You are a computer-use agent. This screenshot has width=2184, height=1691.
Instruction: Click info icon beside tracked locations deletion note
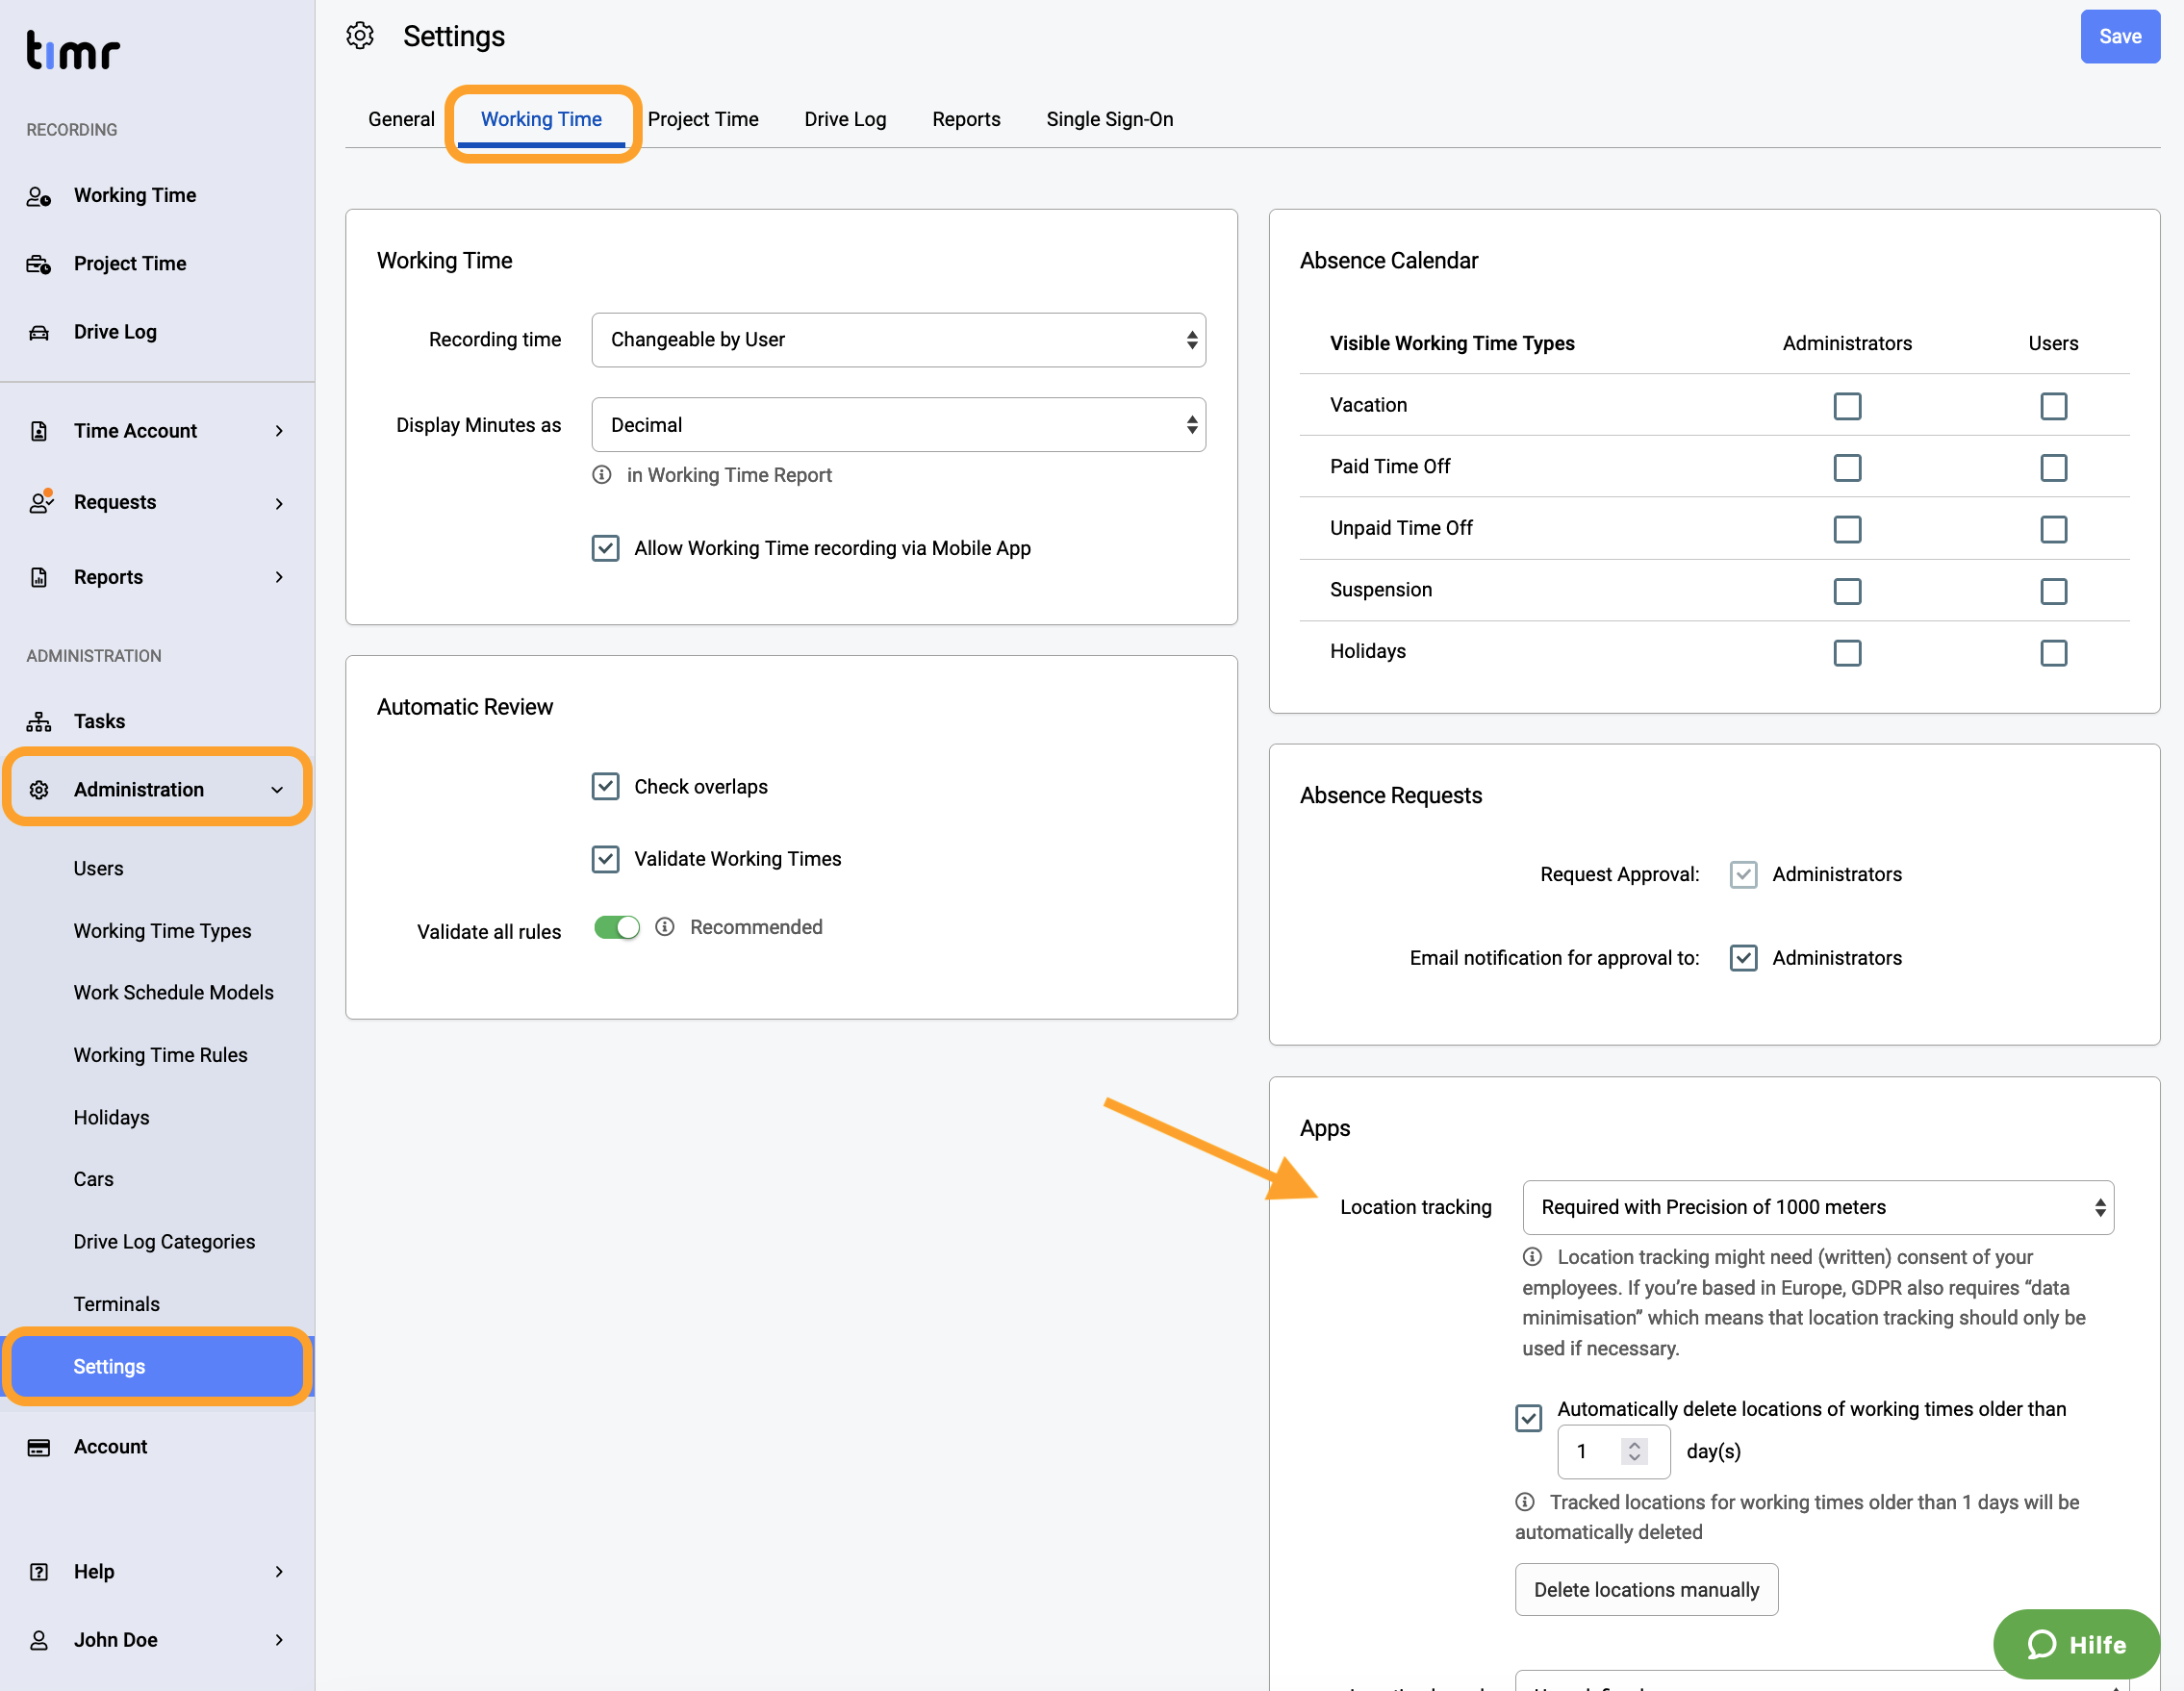[1525, 1502]
